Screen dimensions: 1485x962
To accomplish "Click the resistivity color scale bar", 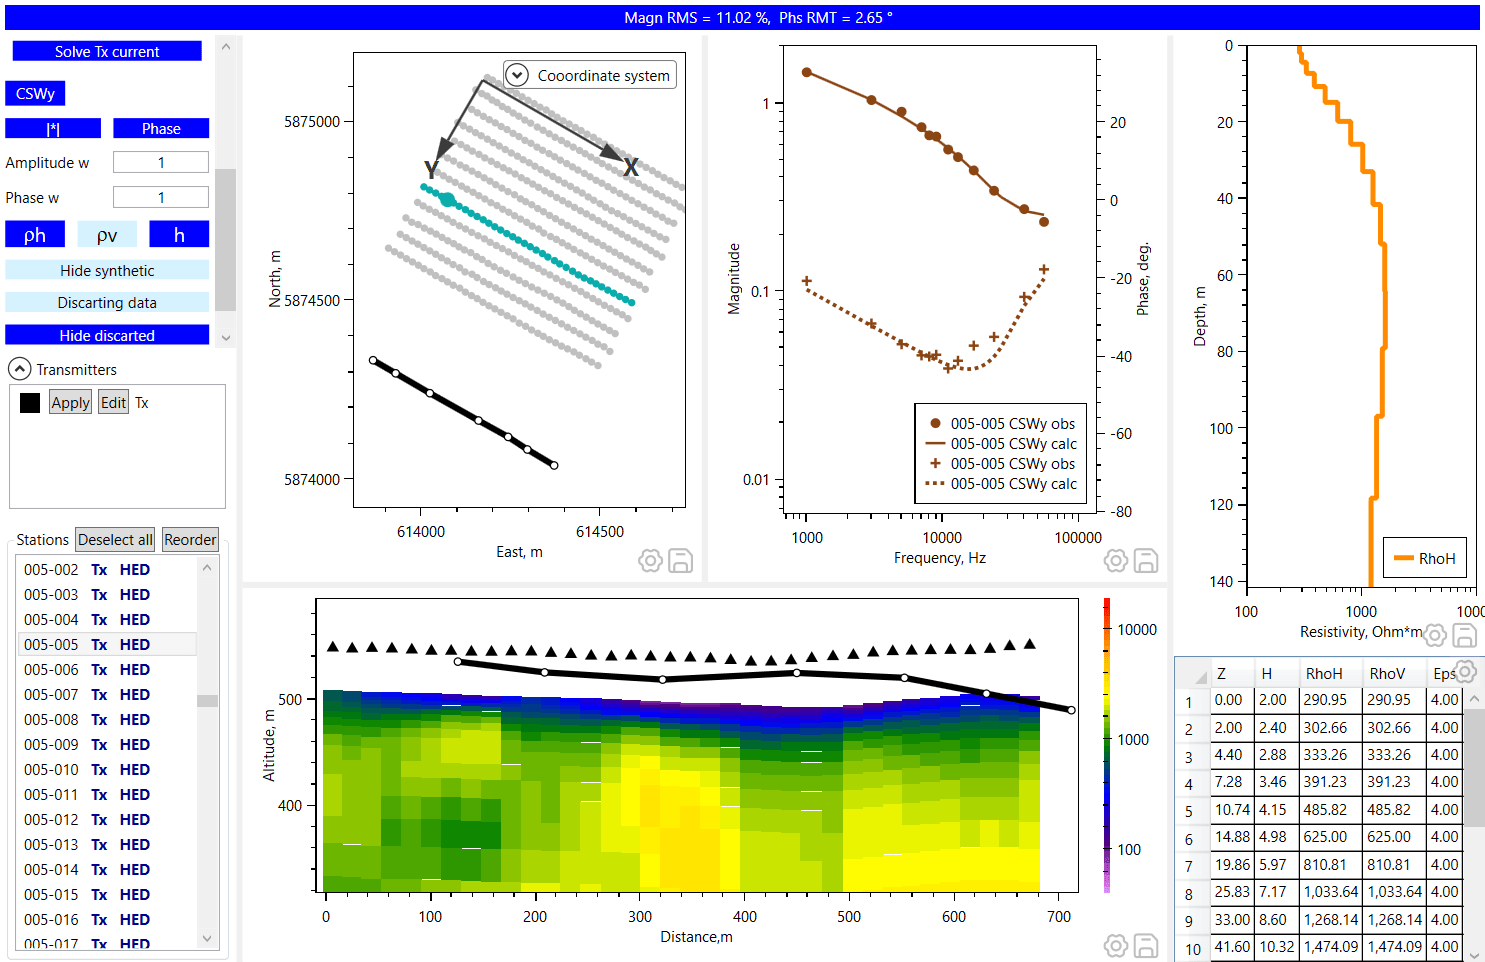I will (1107, 745).
